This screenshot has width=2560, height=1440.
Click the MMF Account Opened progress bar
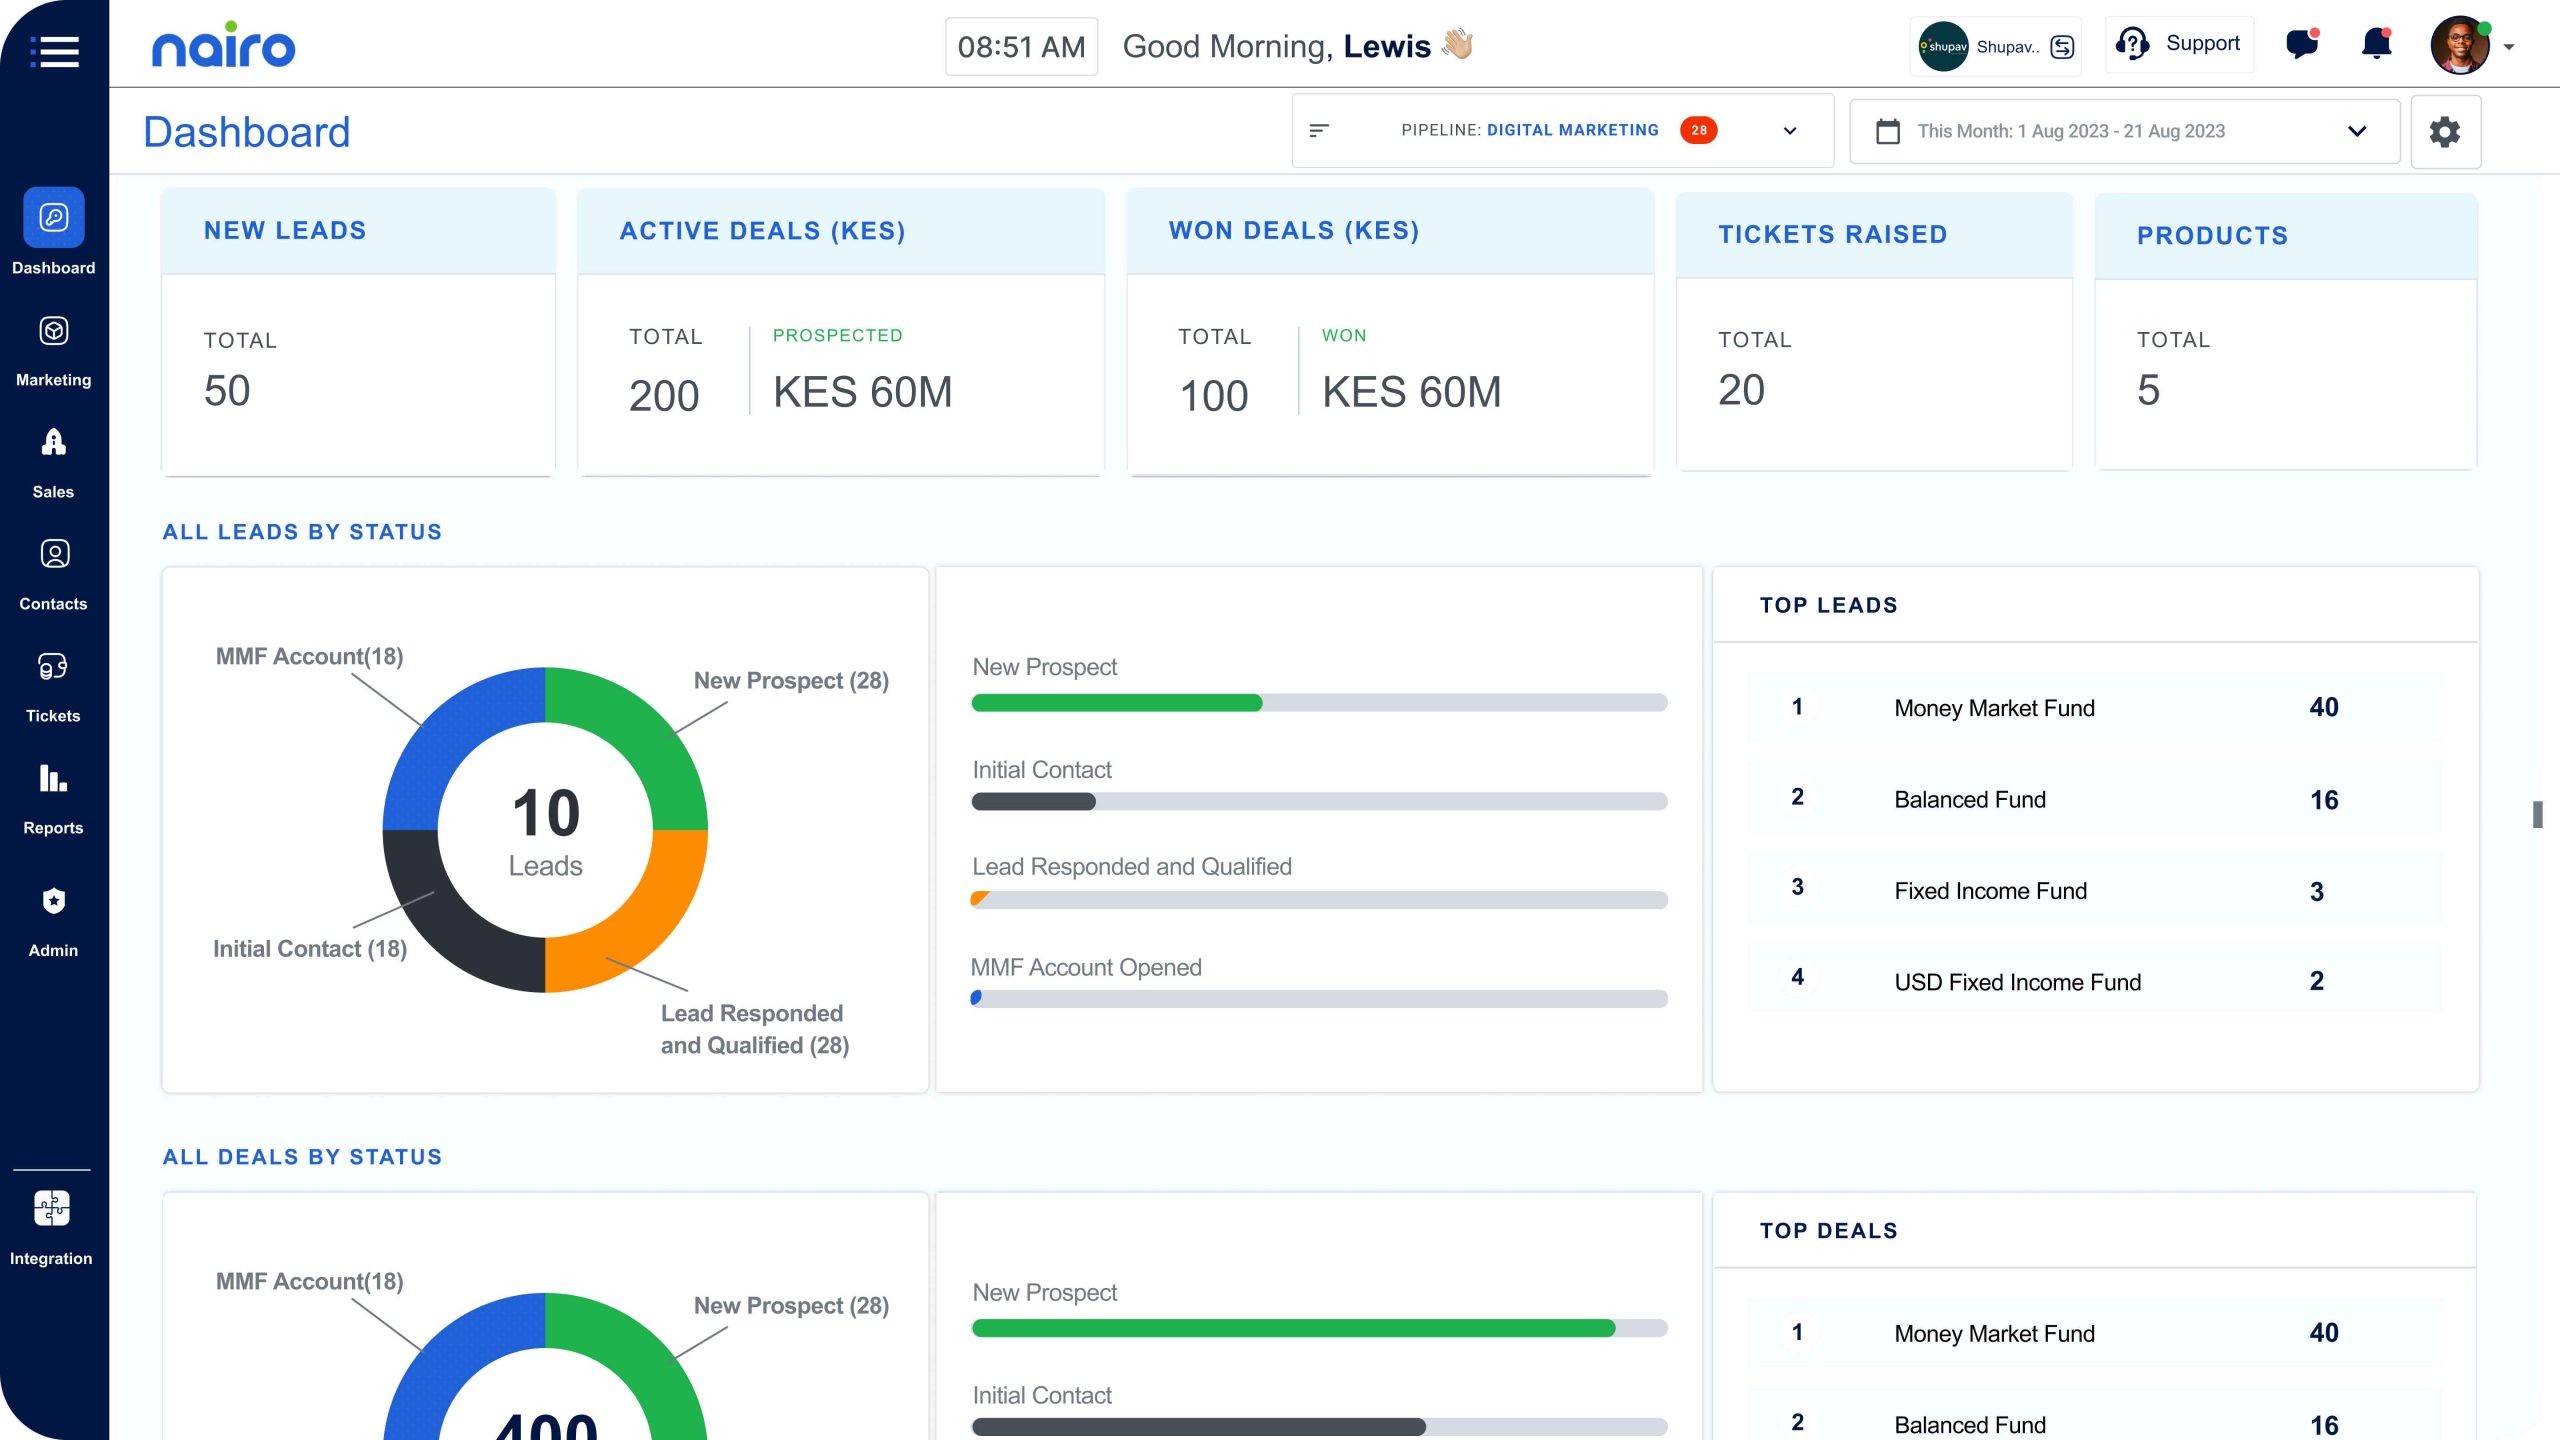[1319, 998]
